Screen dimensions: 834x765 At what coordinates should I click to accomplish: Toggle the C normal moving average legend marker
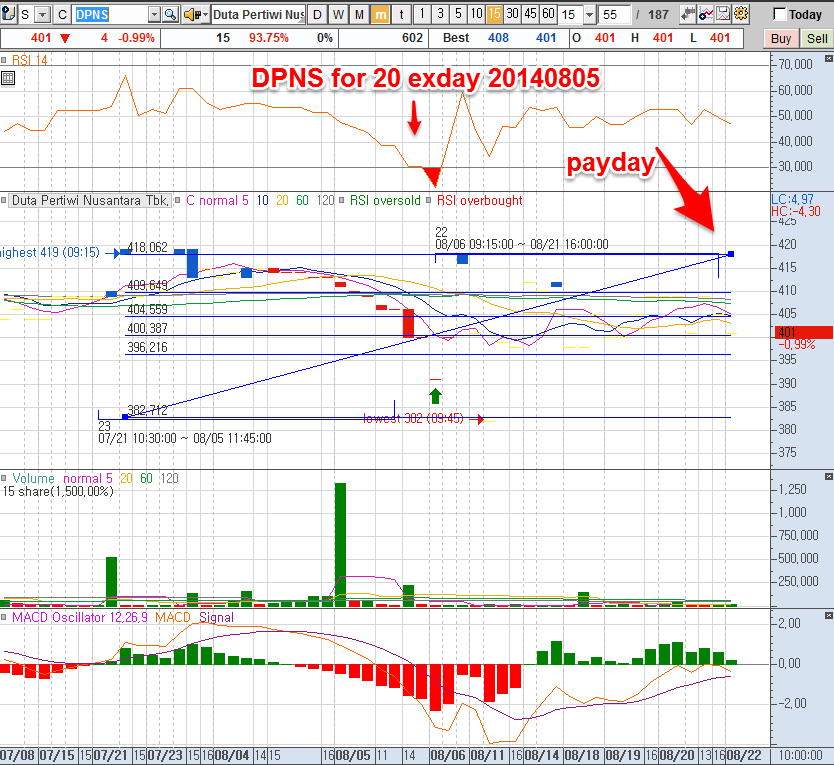tap(178, 201)
